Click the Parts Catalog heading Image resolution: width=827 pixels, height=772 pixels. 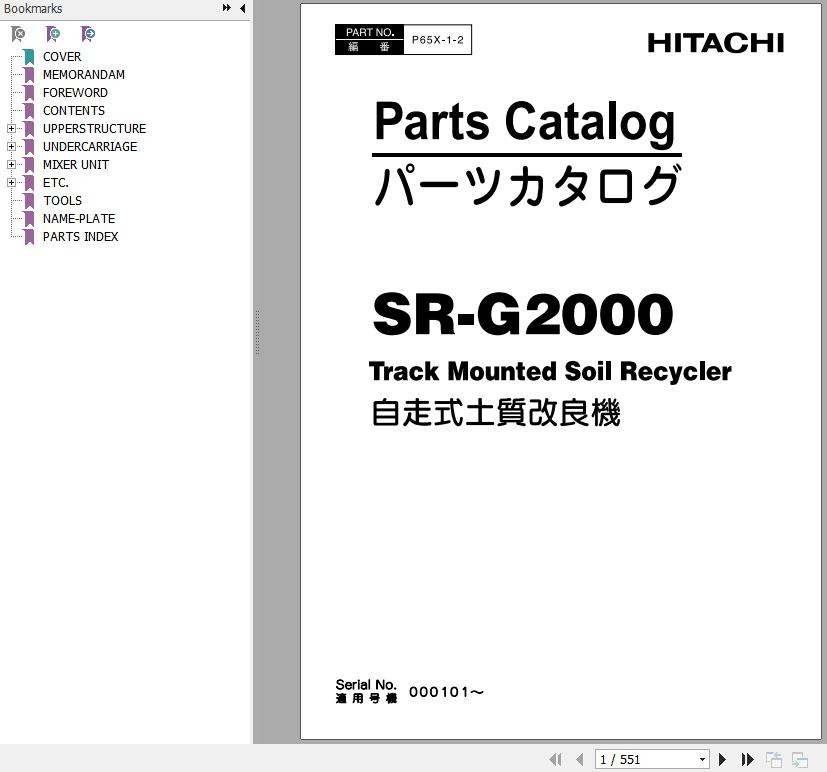pos(525,122)
